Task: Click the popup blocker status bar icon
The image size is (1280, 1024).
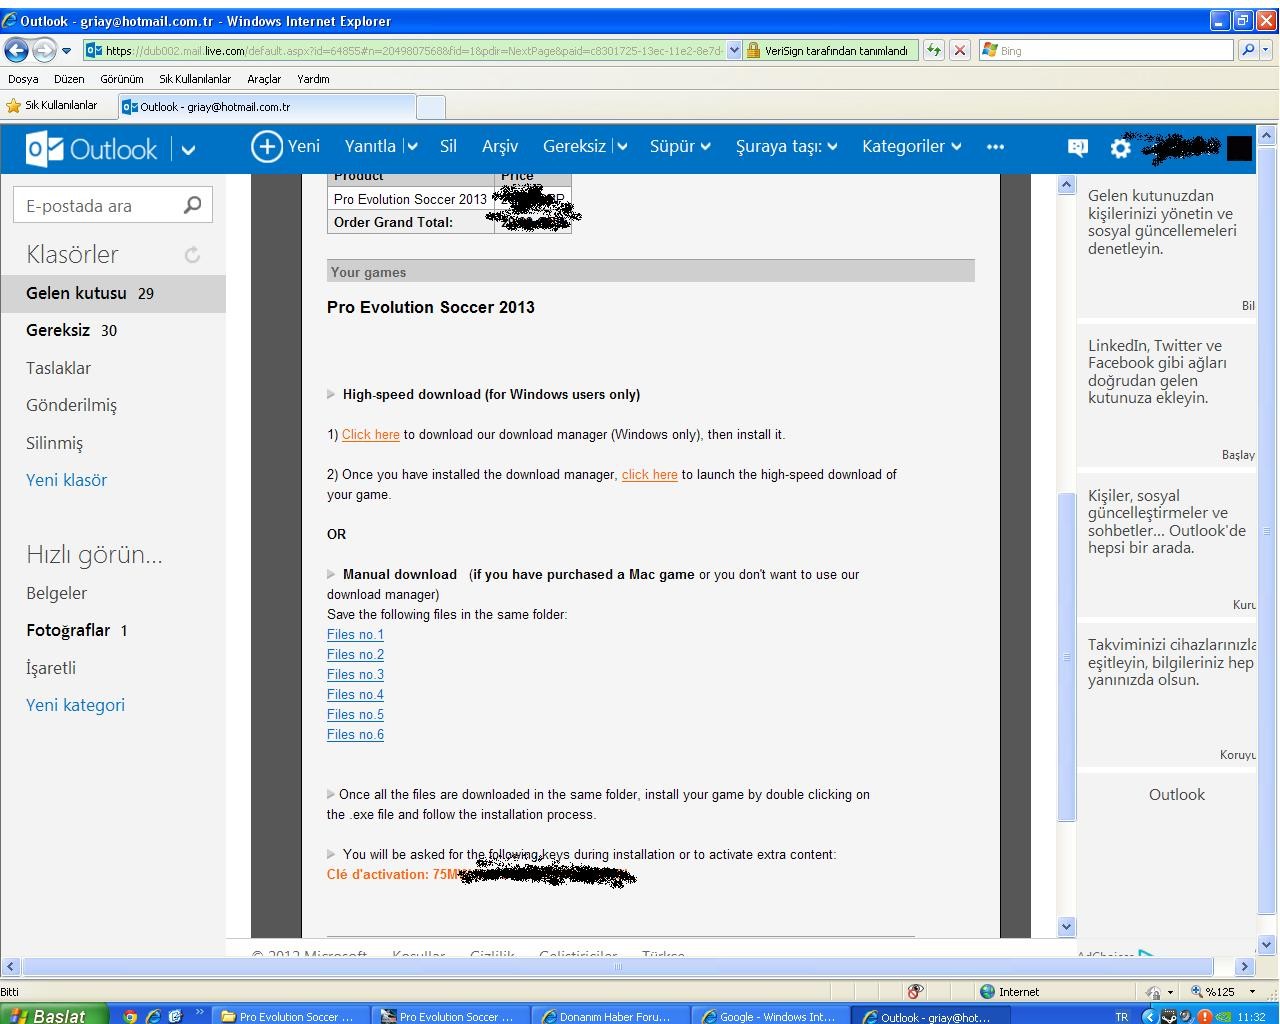Action: (915, 991)
